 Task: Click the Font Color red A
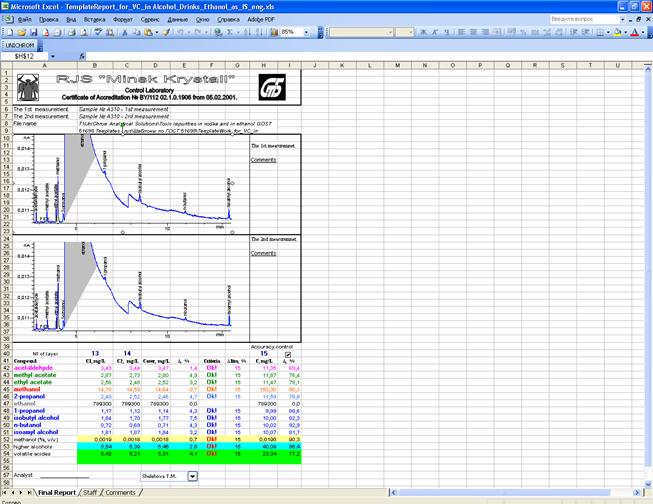click(635, 32)
